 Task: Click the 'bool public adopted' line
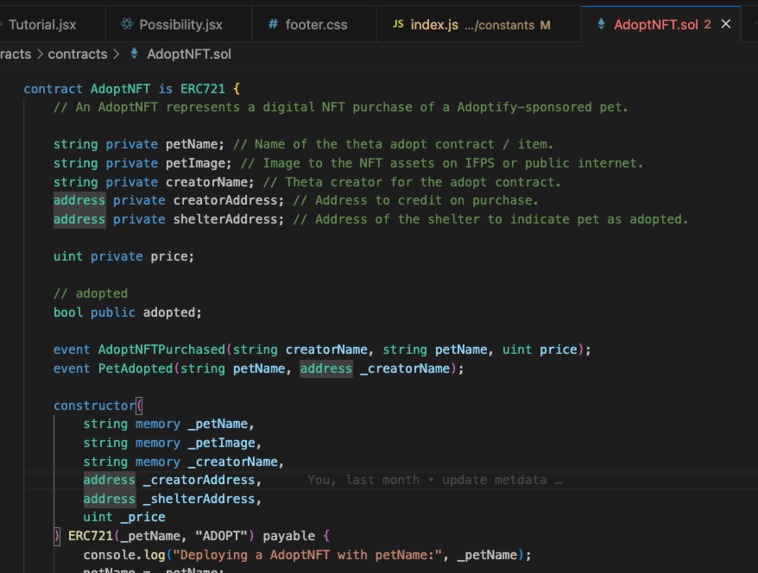coord(128,312)
